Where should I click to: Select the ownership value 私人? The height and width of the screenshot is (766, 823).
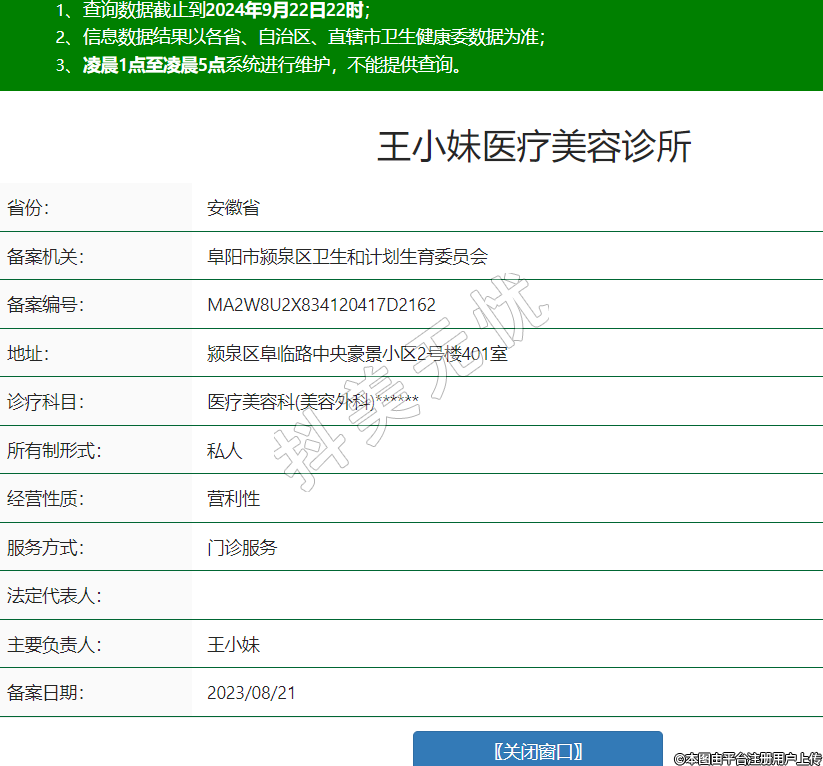(x=224, y=451)
